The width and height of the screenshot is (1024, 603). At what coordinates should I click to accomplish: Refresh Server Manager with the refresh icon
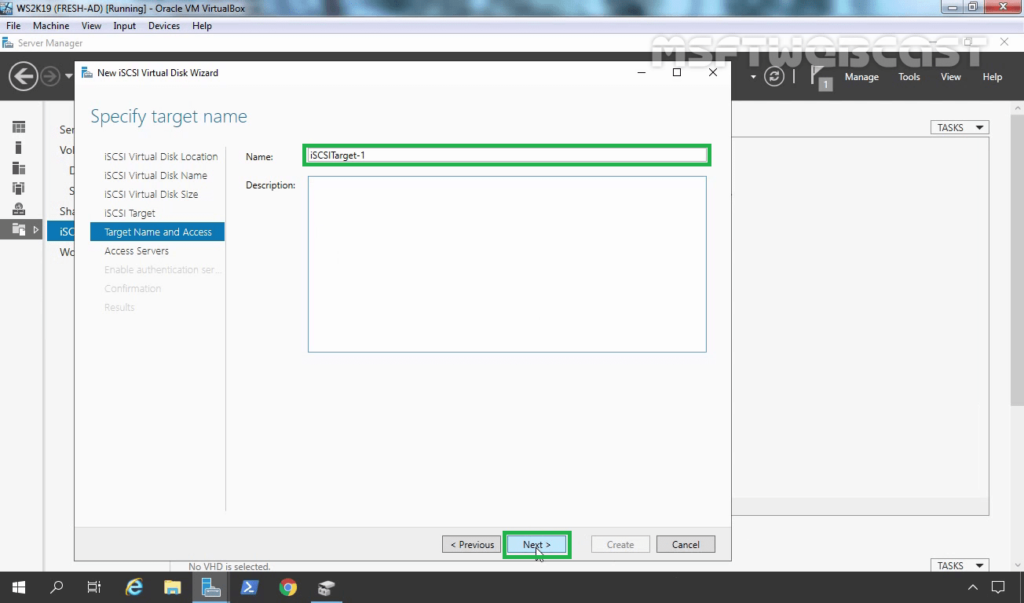point(774,76)
